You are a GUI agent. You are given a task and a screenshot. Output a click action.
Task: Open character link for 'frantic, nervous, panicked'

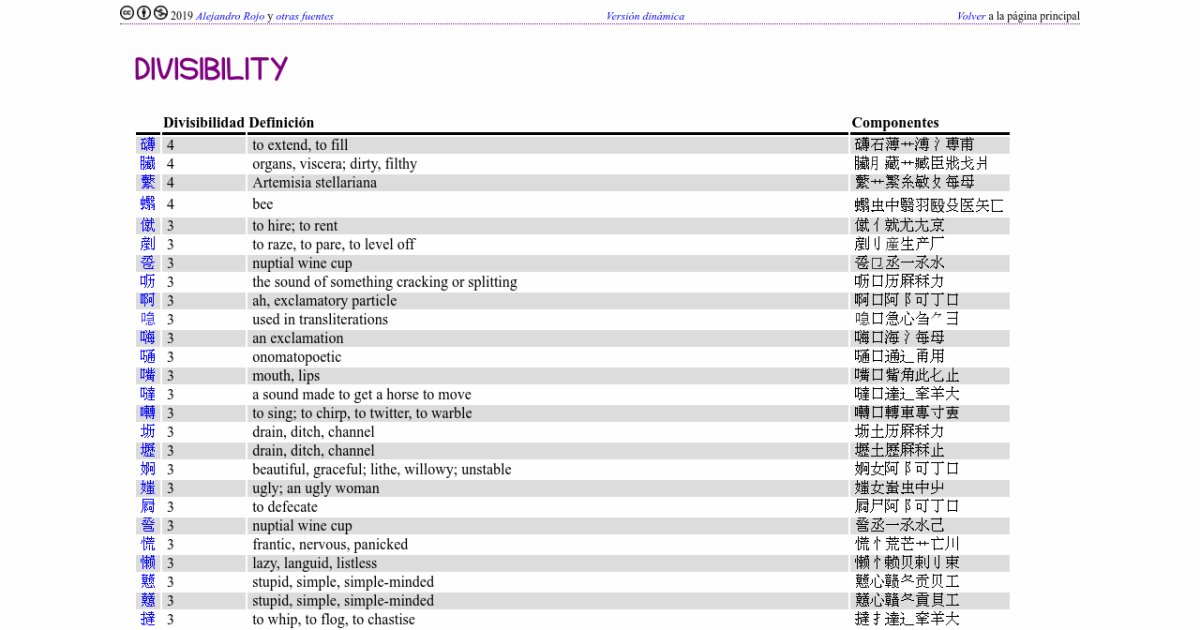(148, 545)
